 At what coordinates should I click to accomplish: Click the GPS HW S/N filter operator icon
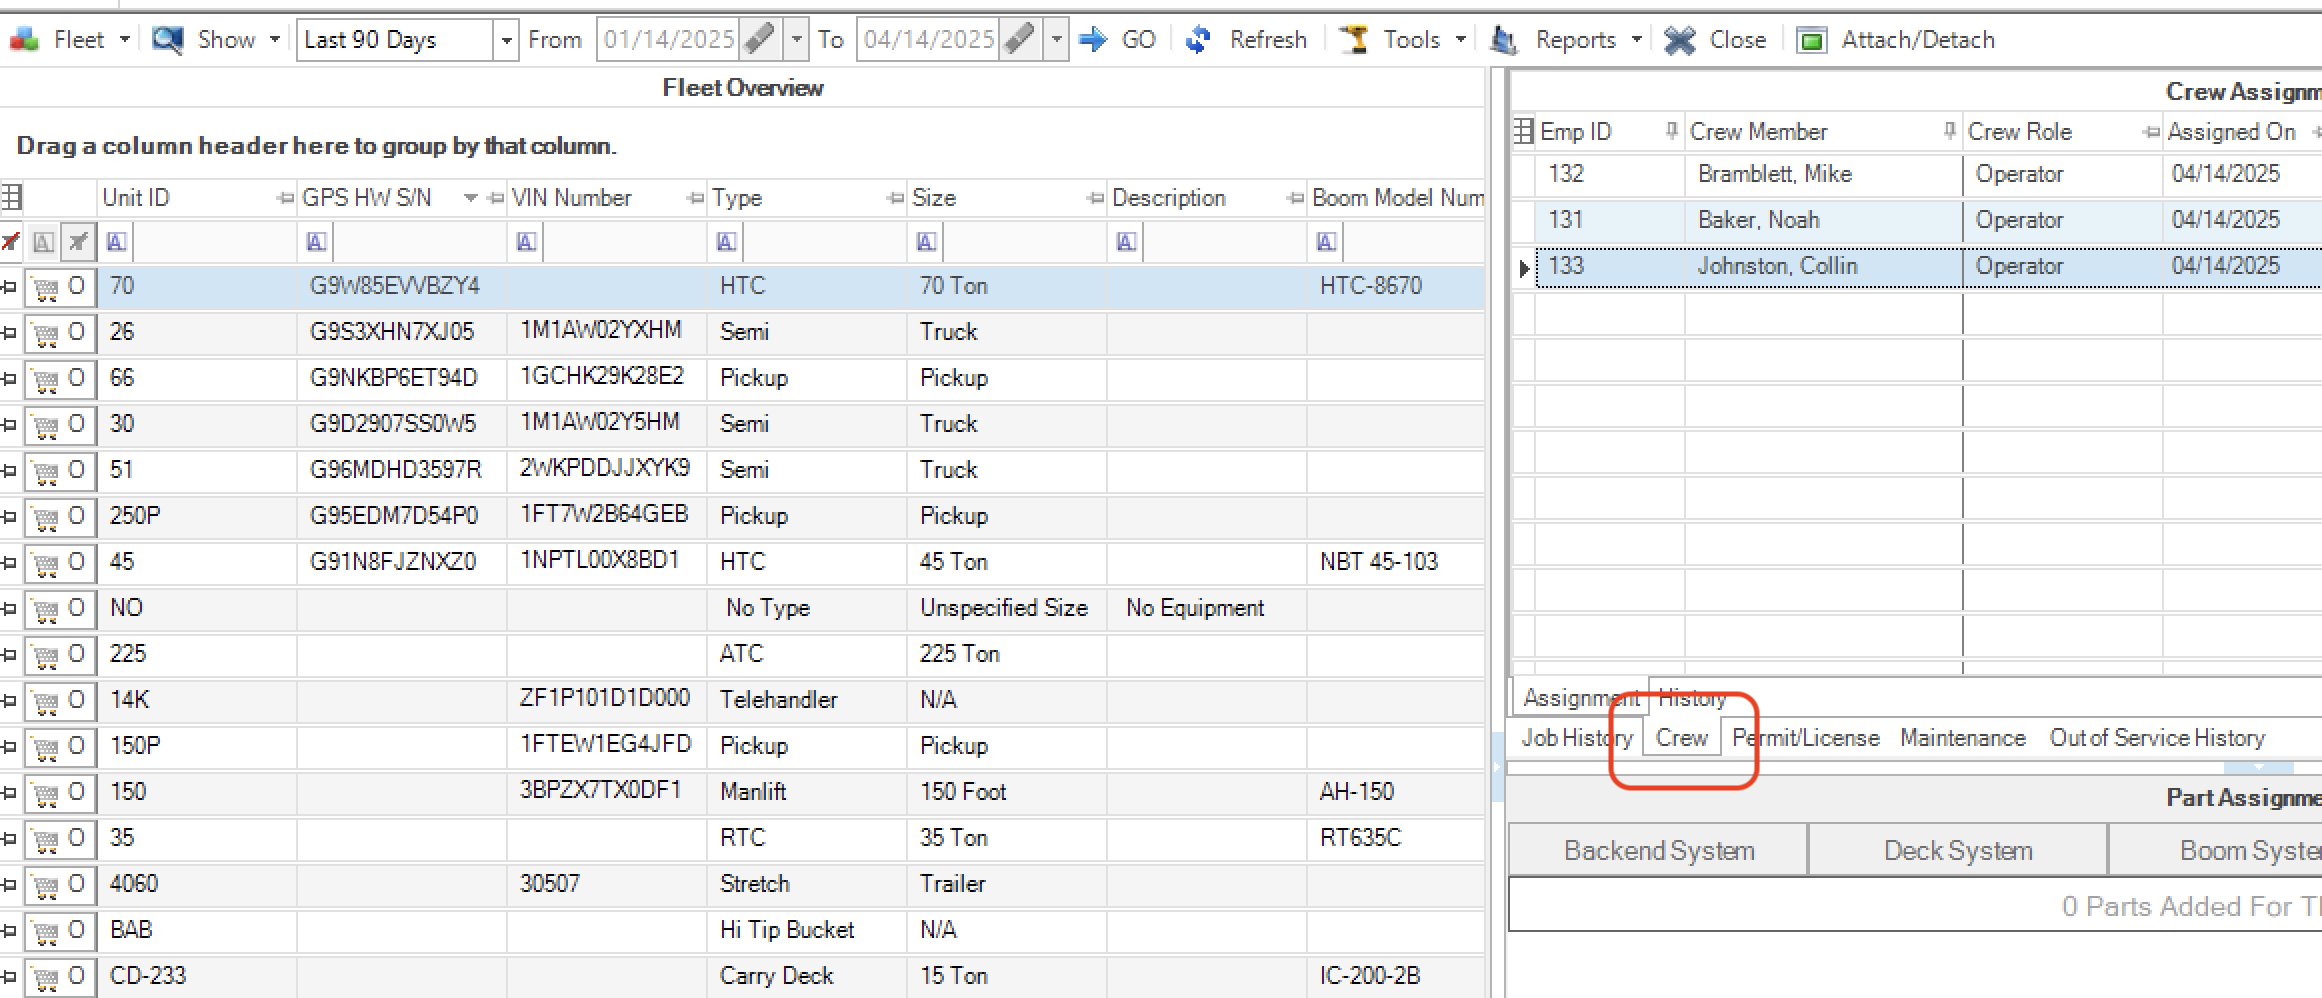tap(316, 241)
